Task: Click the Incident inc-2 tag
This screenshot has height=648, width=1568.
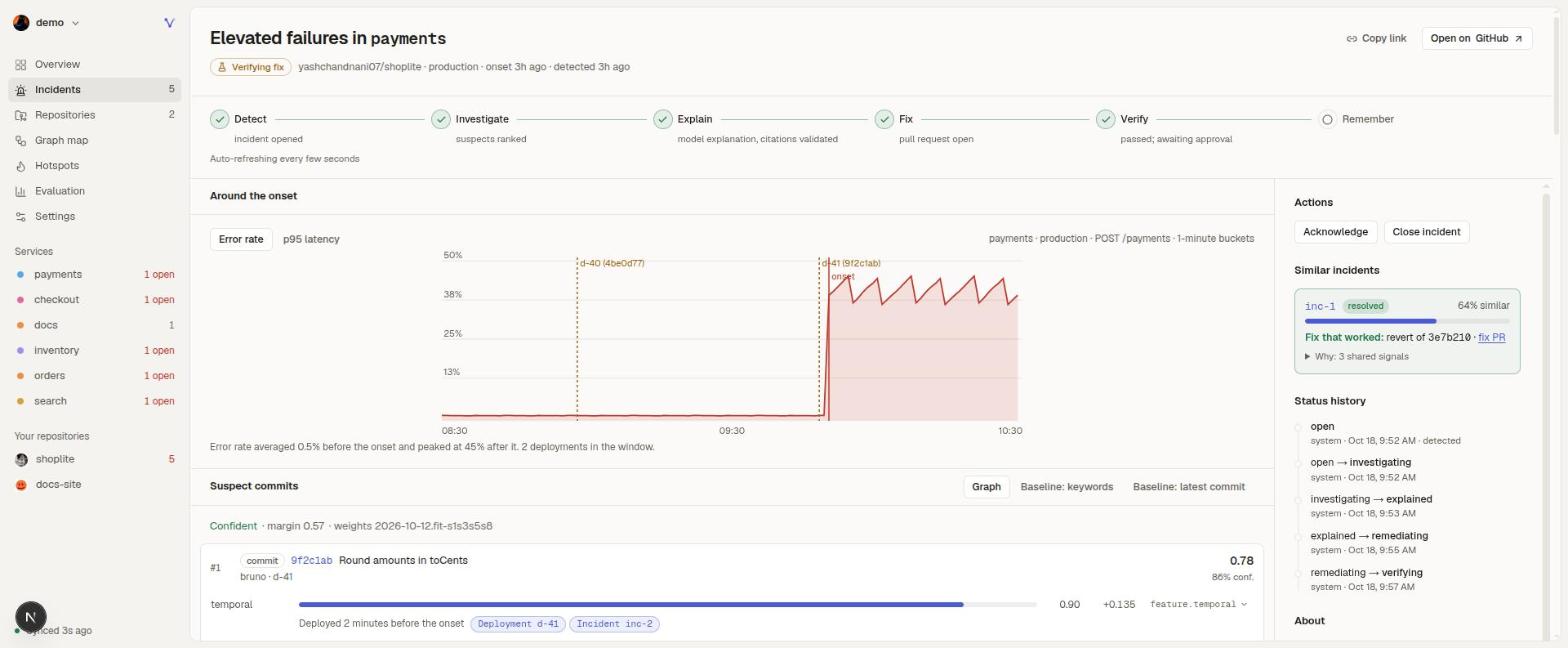Action: pyautogui.click(x=614, y=624)
